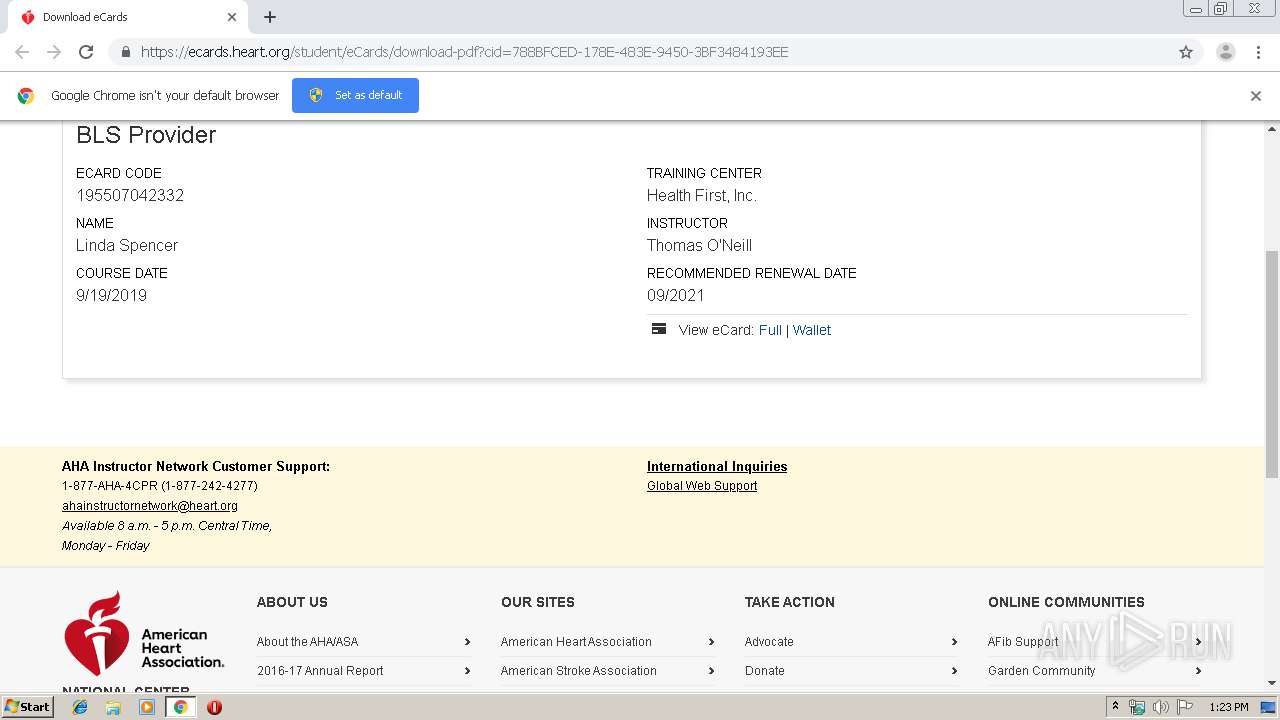Click chevron next to American Heart Association

pos(711,642)
